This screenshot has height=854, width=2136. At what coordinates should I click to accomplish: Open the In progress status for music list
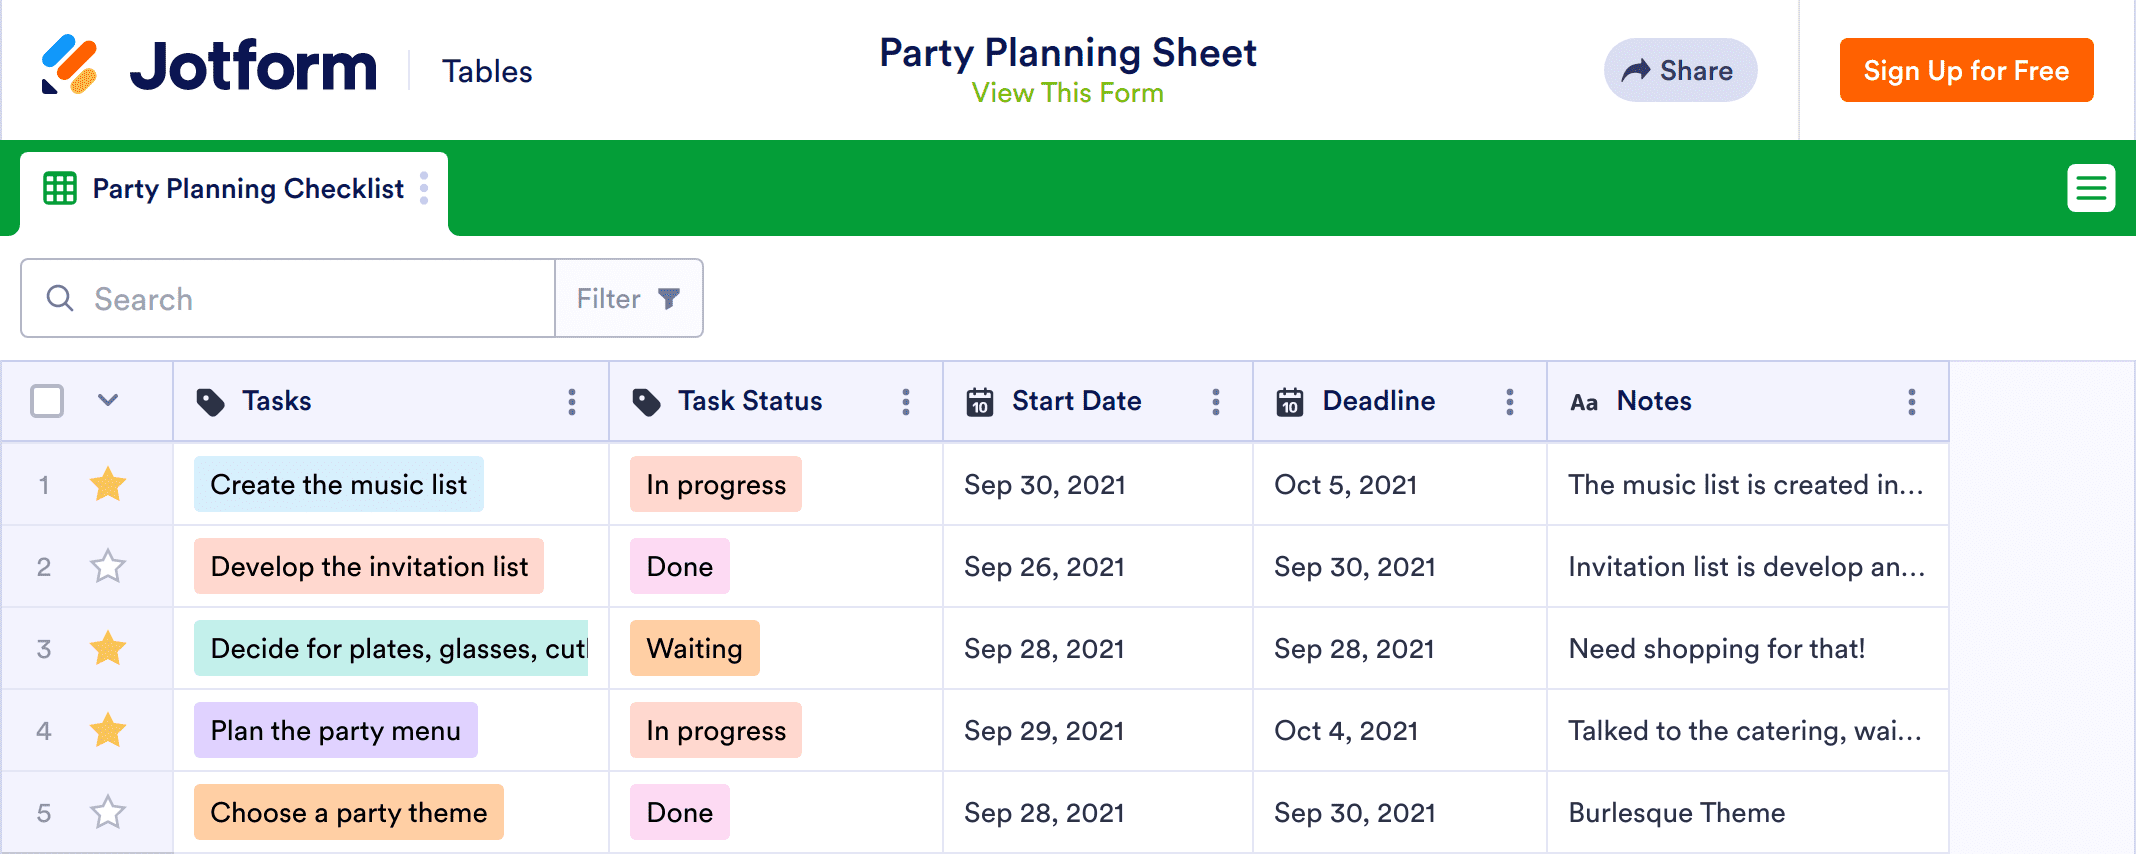point(716,485)
